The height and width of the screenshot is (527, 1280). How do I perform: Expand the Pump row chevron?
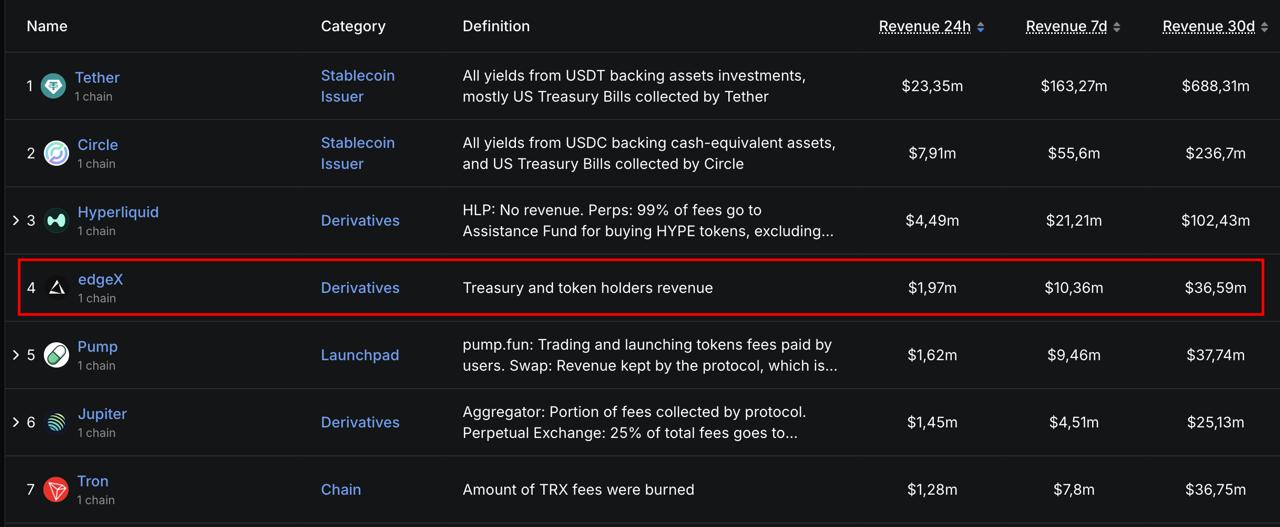click(16, 355)
